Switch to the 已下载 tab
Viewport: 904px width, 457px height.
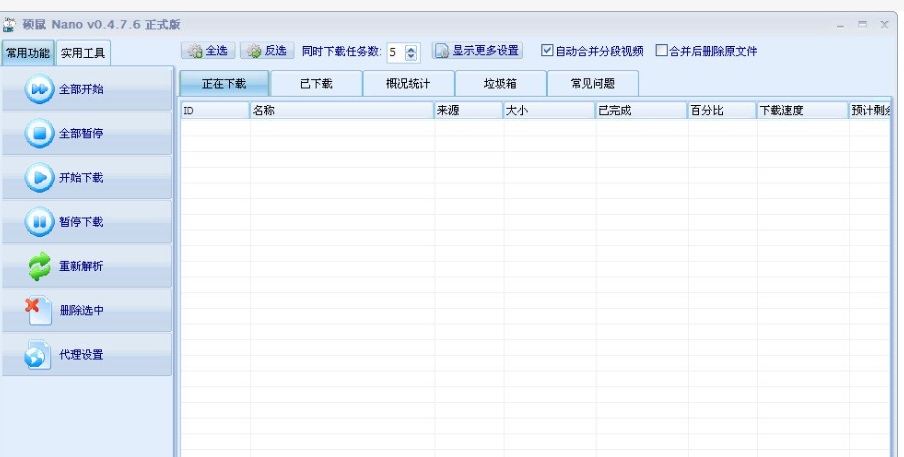point(316,84)
